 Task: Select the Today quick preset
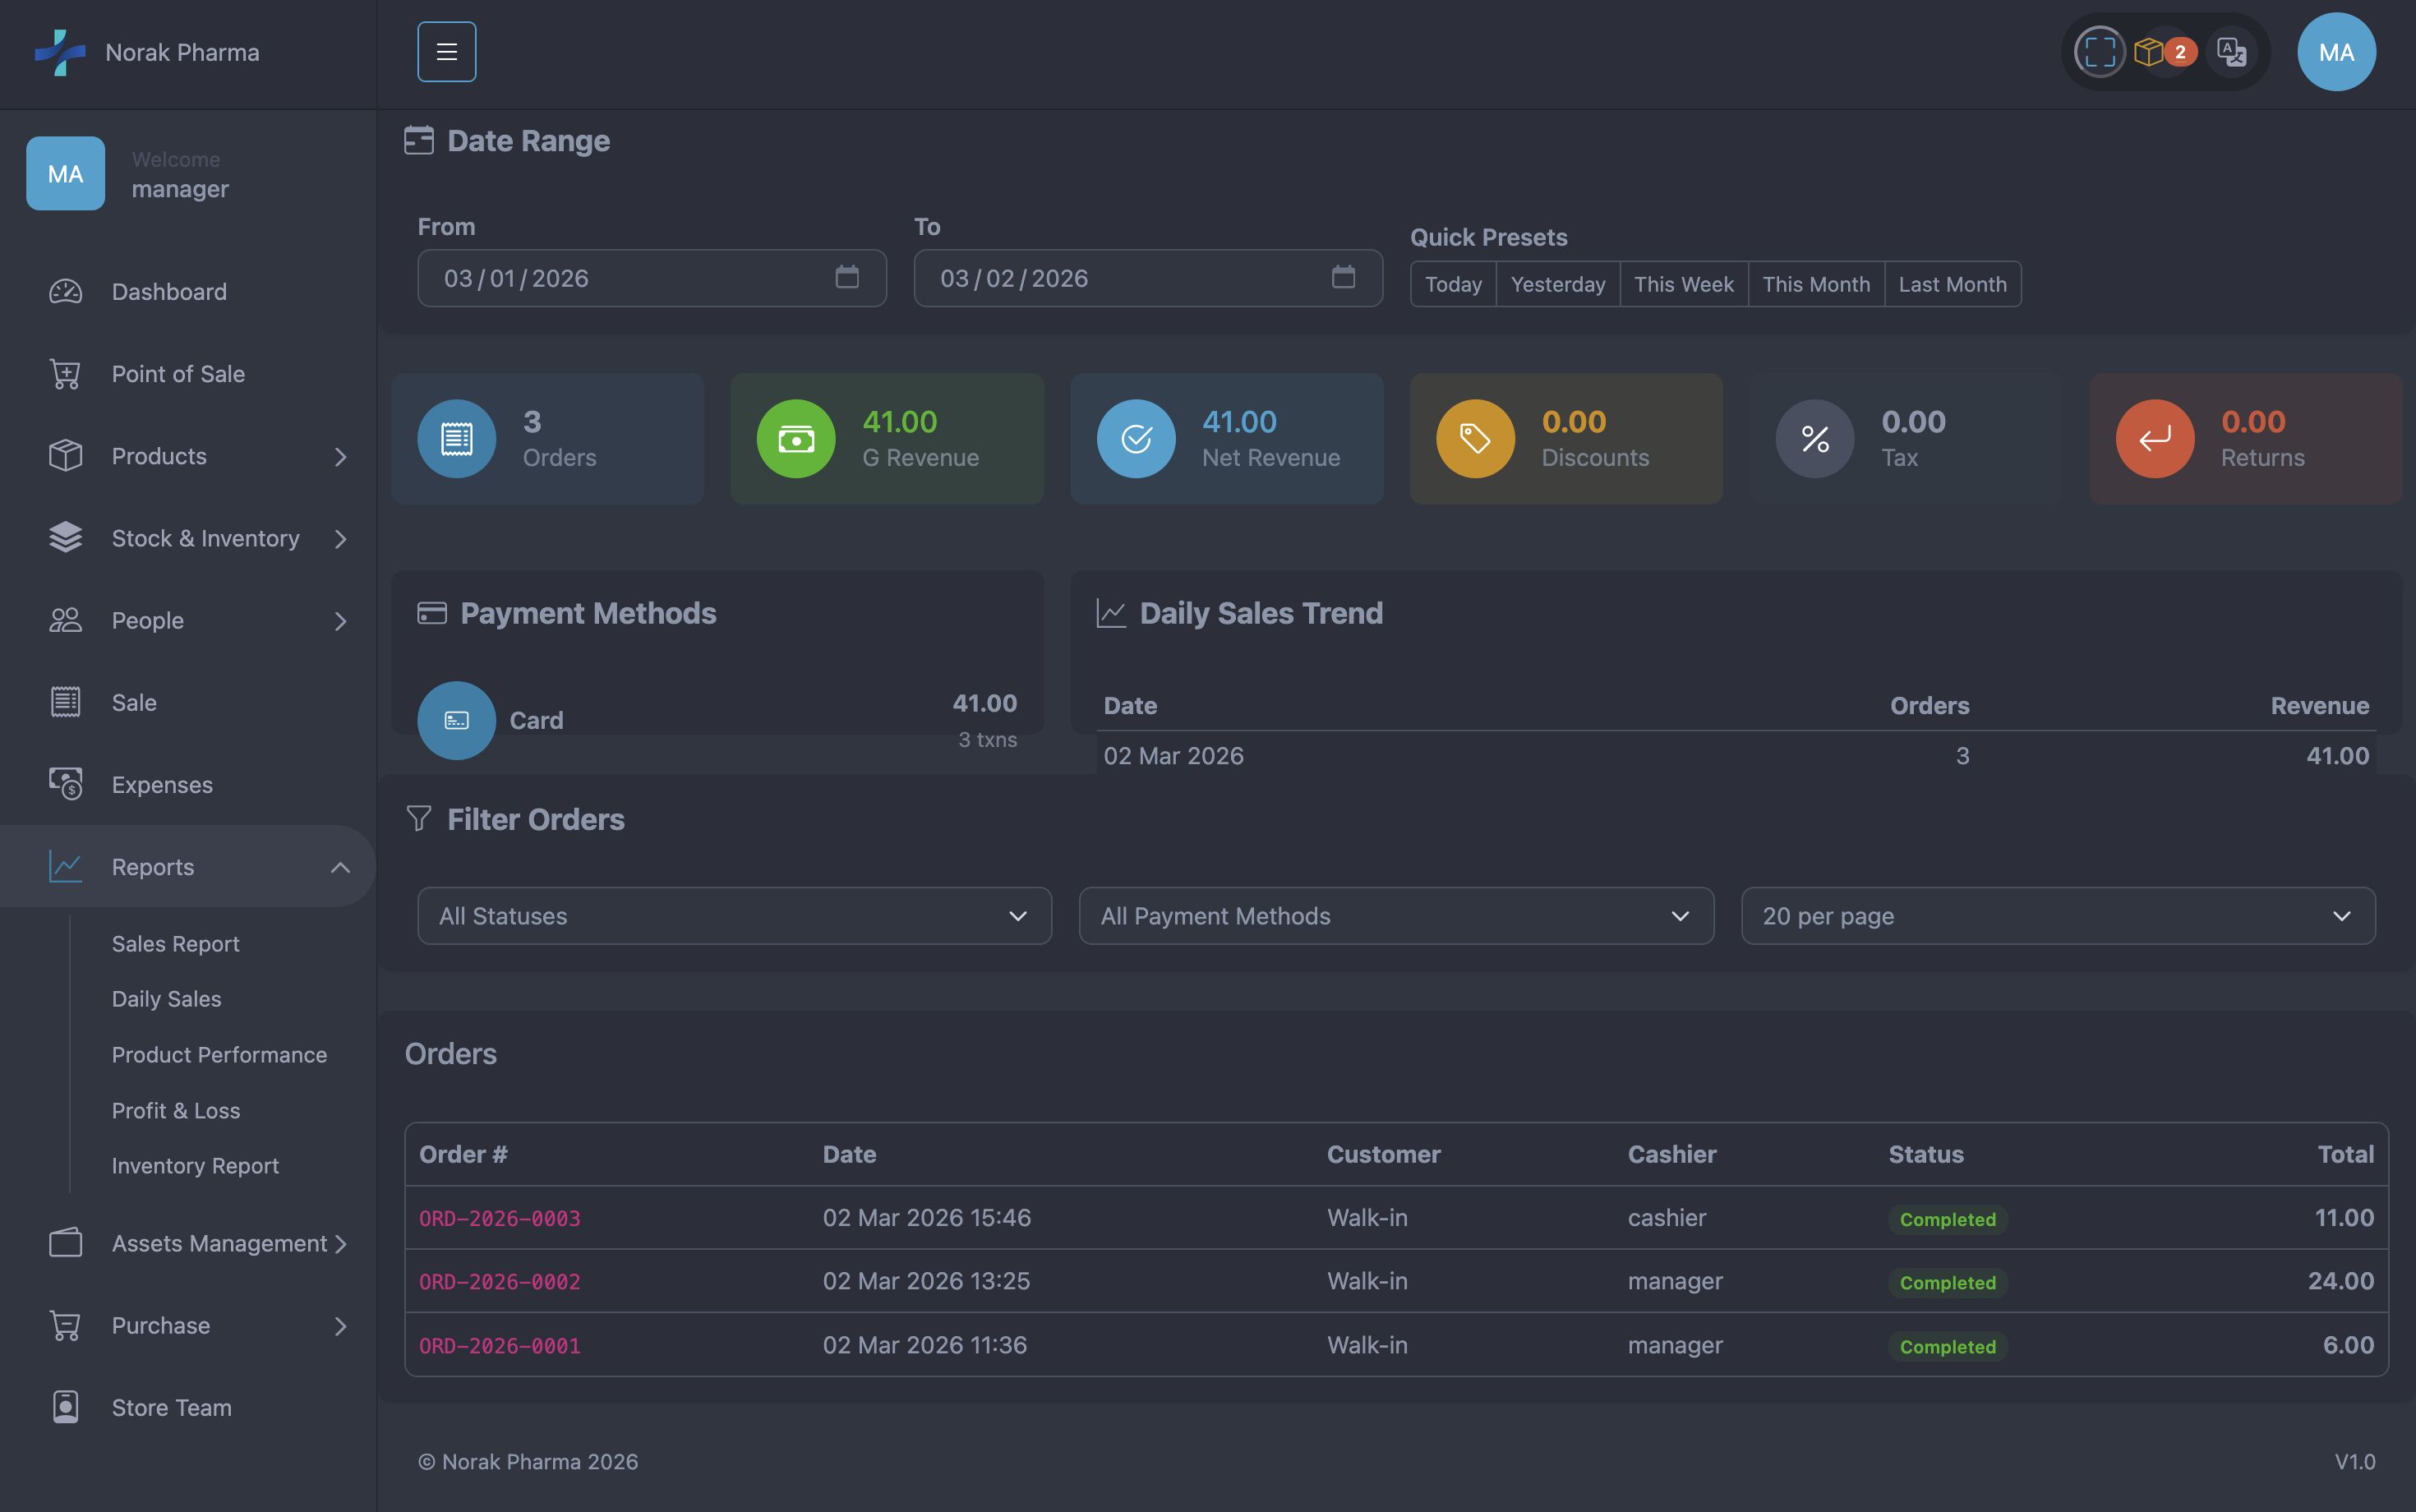pos(1453,284)
